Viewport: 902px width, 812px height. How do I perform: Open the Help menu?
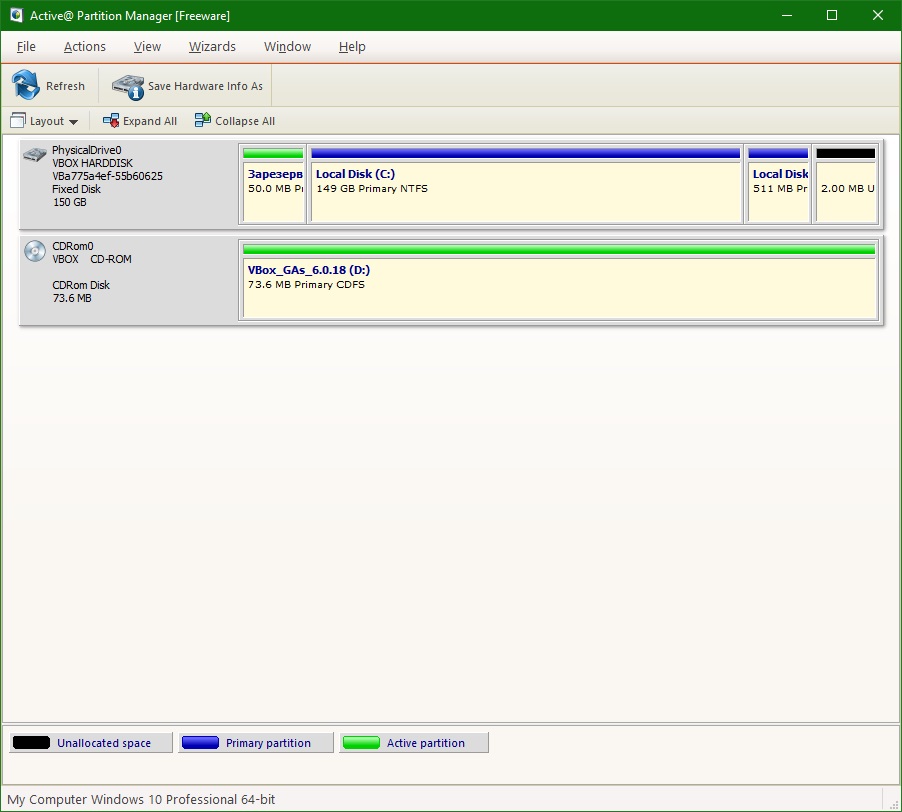352,46
